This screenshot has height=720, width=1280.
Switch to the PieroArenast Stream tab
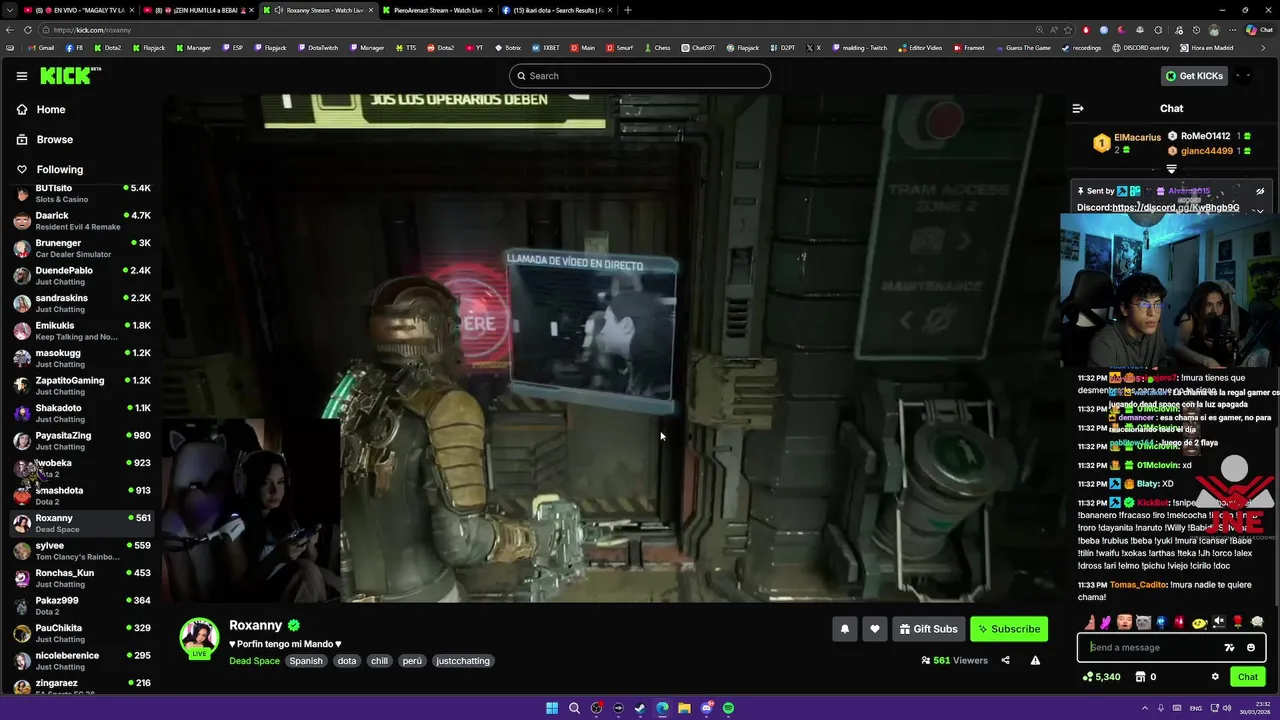click(x=438, y=10)
